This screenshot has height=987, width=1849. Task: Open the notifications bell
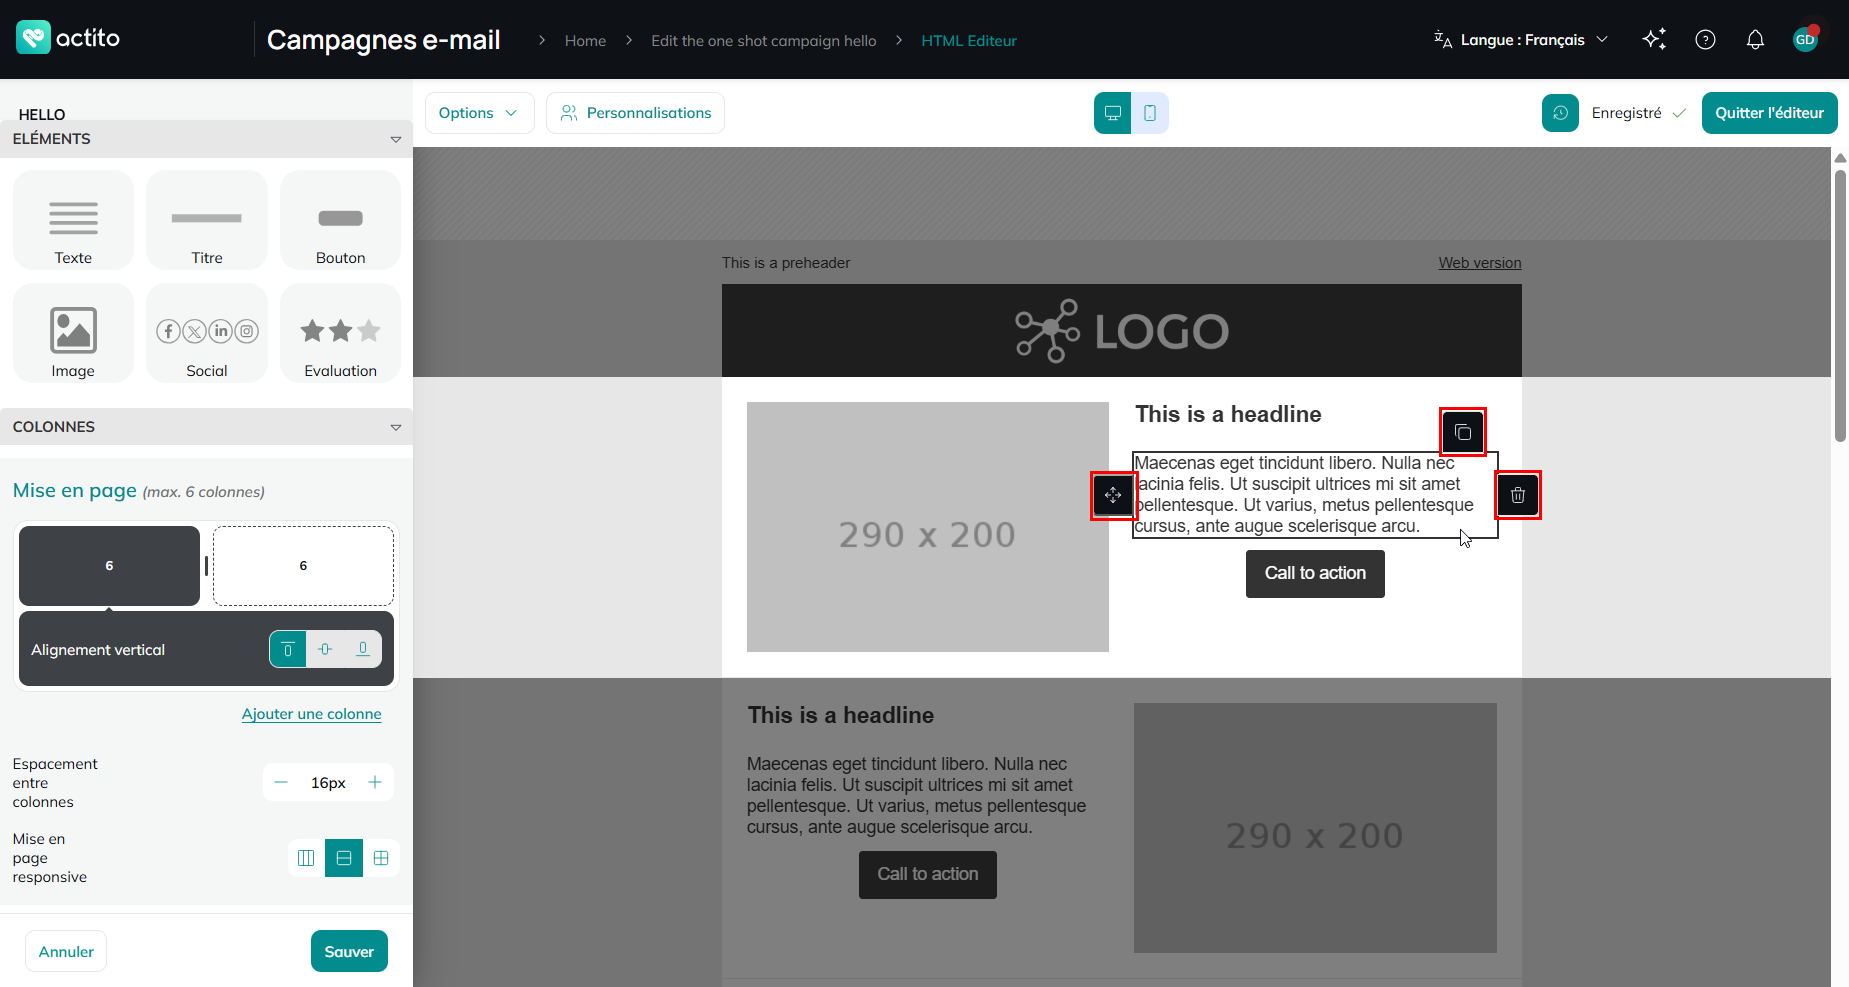[x=1755, y=39]
